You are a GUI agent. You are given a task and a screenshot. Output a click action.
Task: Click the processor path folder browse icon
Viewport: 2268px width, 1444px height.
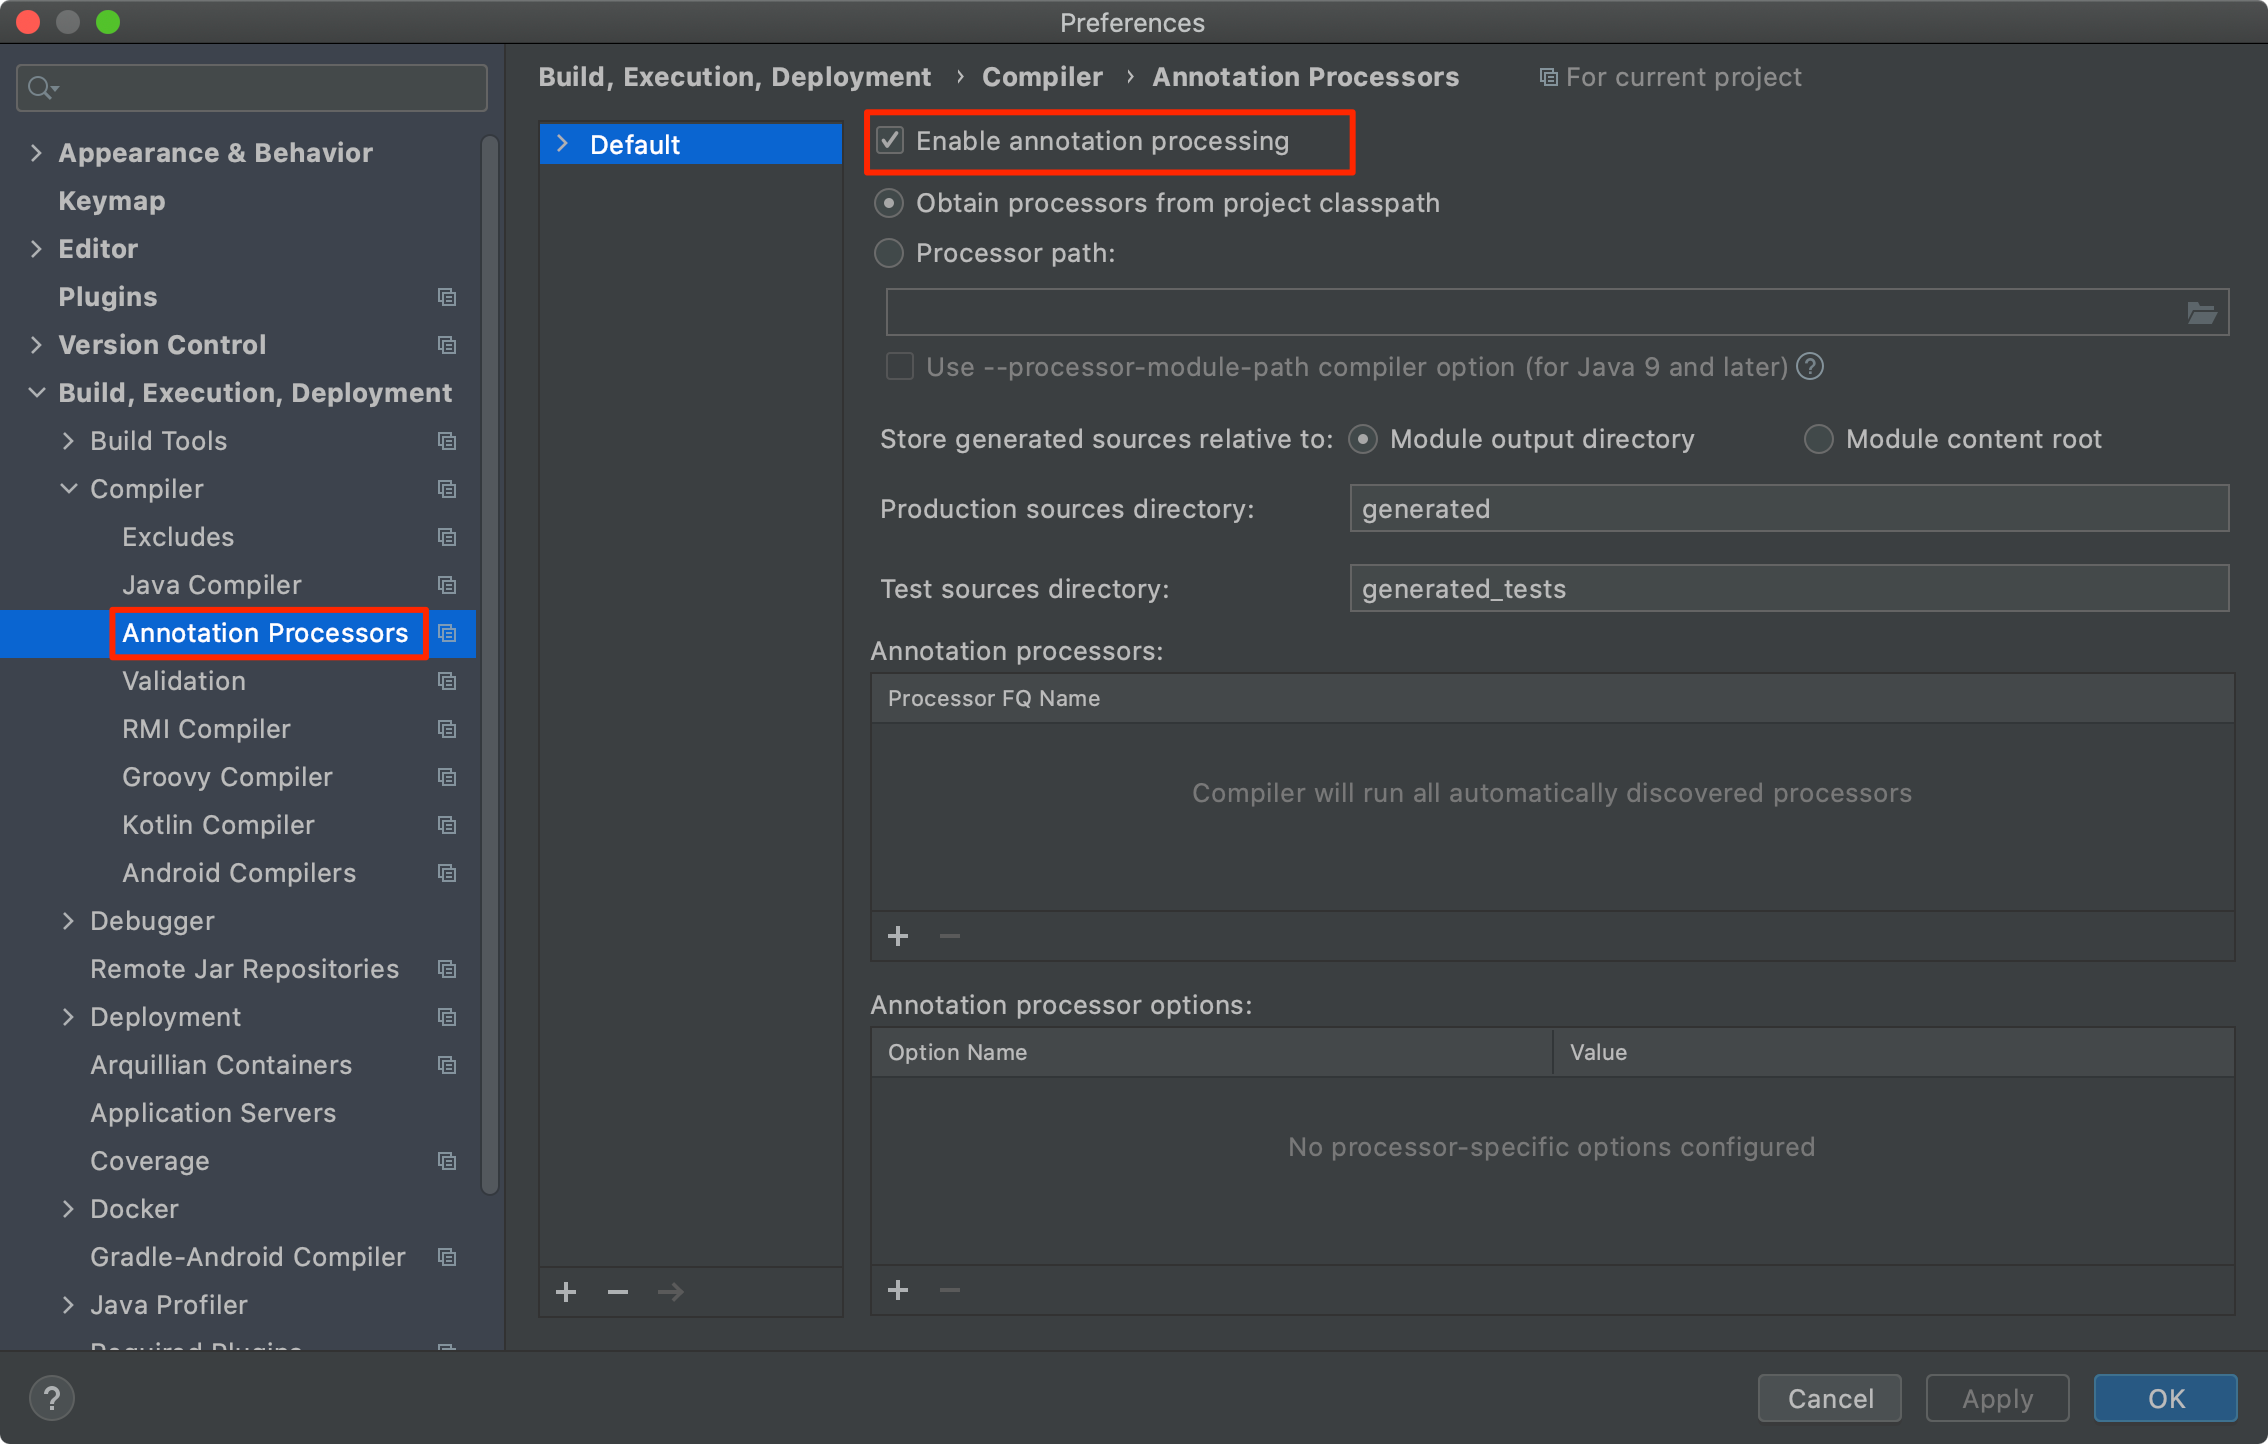[x=2201, y=313]
